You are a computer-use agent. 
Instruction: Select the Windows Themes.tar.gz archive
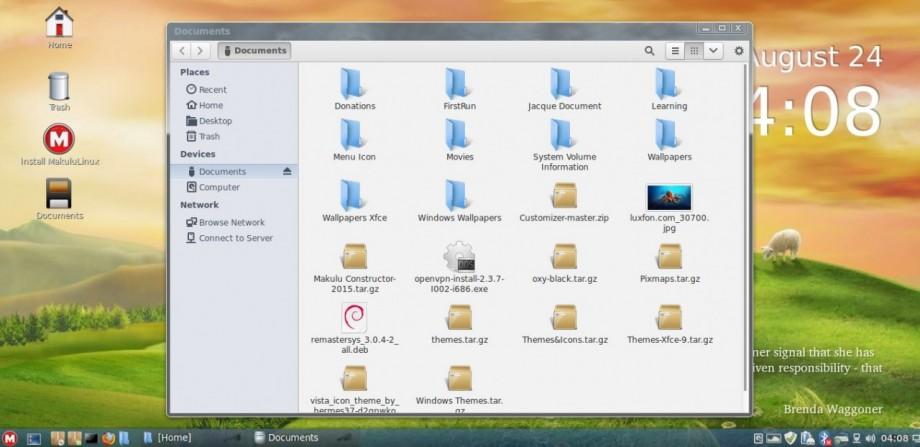(459, 387)
